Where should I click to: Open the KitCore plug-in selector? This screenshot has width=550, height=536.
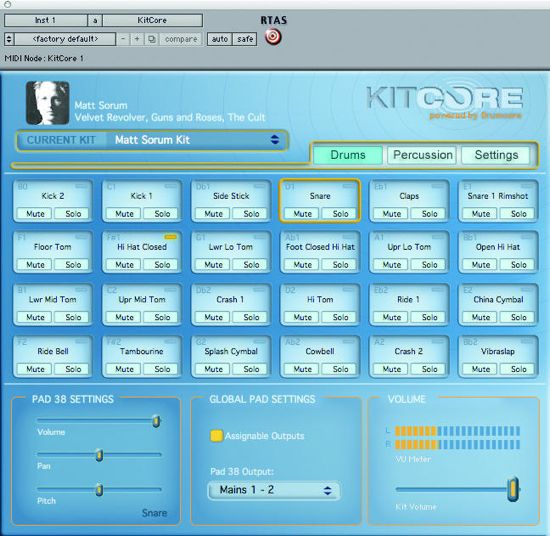[152, 20]
